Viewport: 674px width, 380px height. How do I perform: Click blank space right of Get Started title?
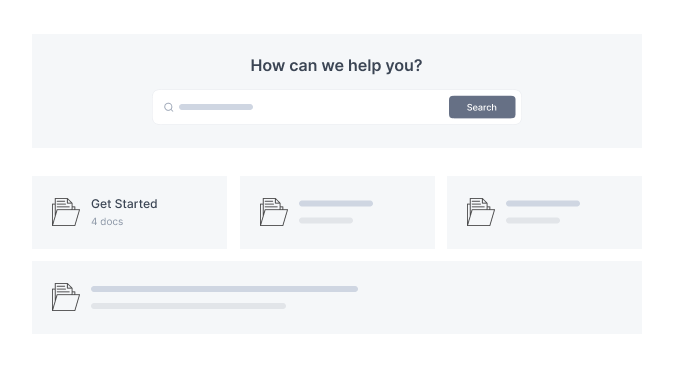191,204
